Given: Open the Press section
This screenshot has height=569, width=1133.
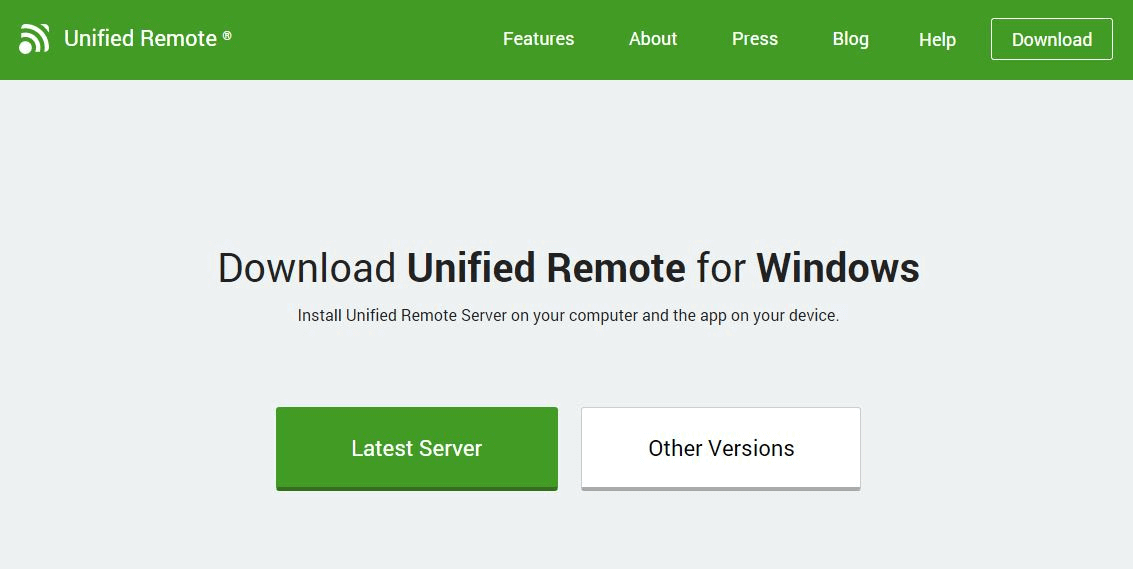Looking at the screenshot, I should tap(754, 39).
